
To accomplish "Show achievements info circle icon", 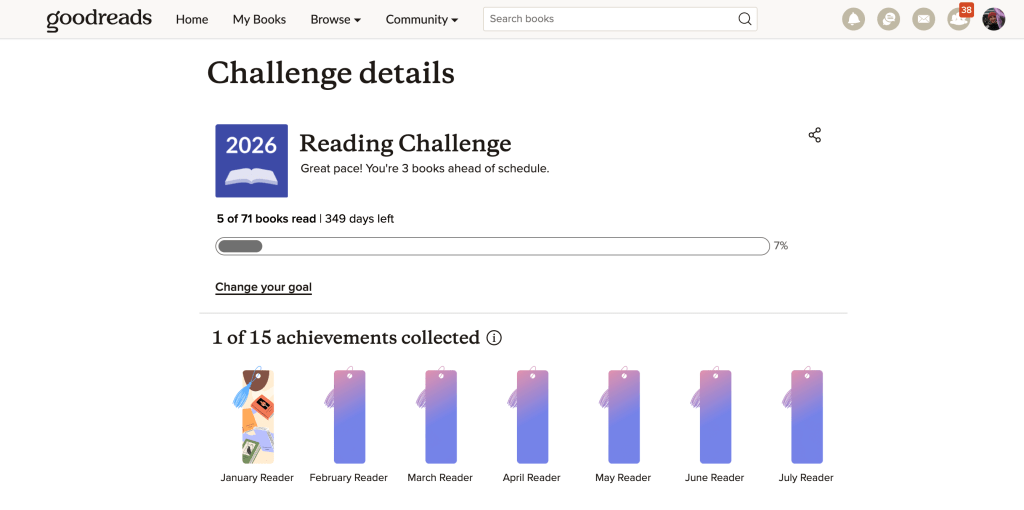I will tap(494, 338).
